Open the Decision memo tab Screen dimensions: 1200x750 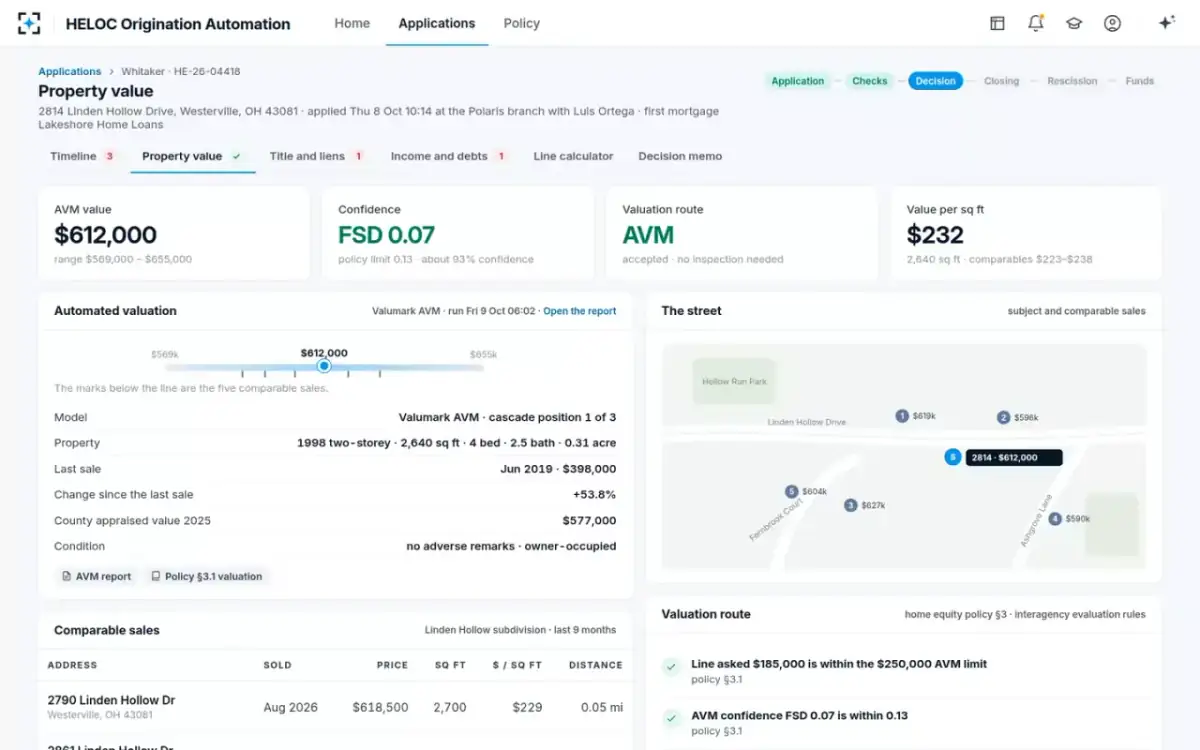coord(680,156)
